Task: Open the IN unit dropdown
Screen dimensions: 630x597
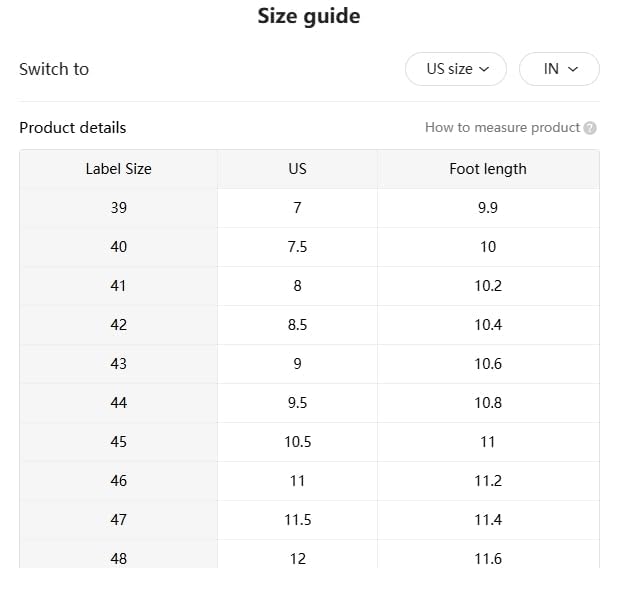Action: (x=559, y=69)
